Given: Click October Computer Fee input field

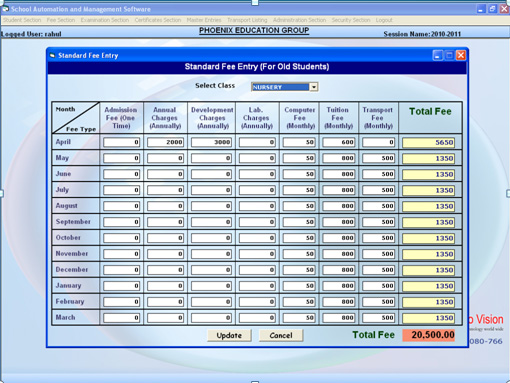Looking at the screenshot, I should point(299,238).
